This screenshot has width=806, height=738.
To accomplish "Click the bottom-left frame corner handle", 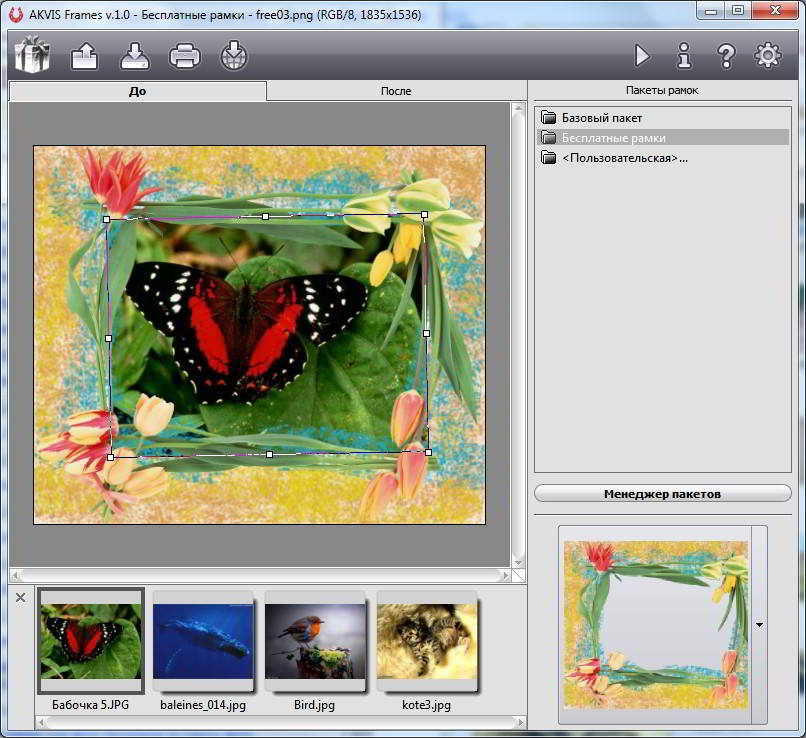I will click(110, 457).
